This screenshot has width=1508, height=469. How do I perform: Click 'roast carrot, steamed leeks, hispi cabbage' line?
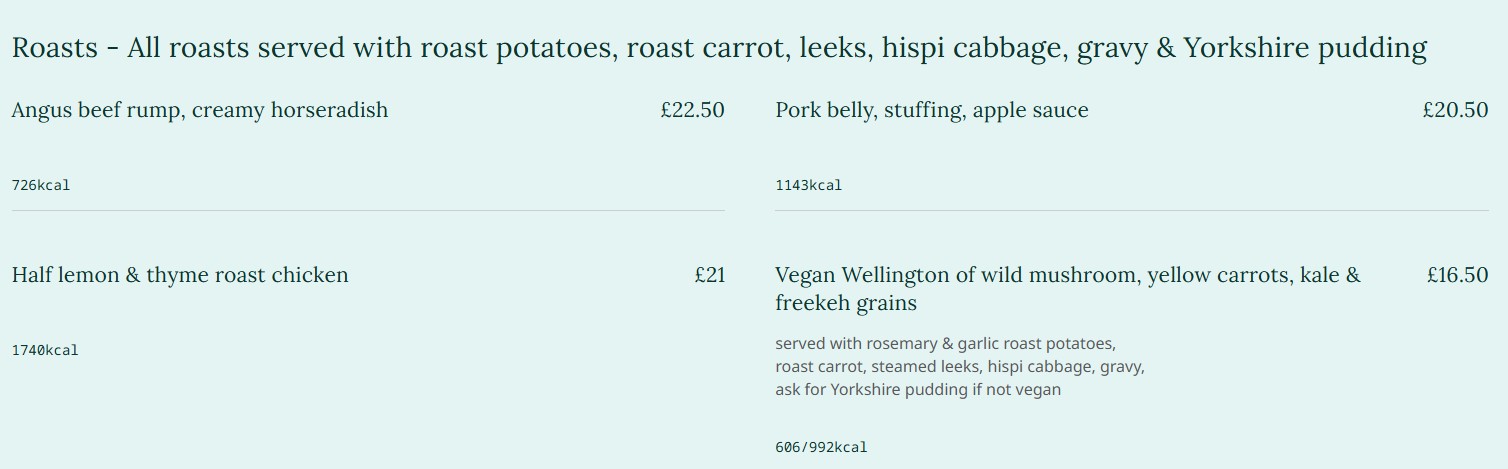click(x=959, y=367)
